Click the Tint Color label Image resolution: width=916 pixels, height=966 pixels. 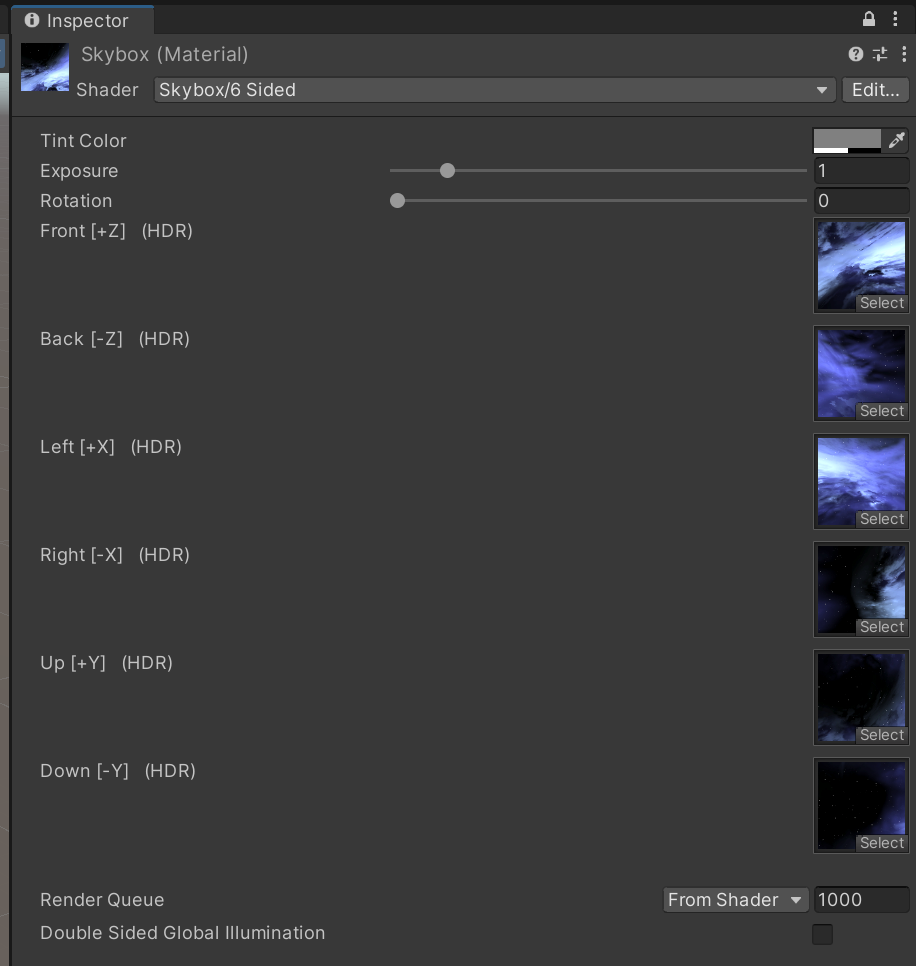coord(83,141)
